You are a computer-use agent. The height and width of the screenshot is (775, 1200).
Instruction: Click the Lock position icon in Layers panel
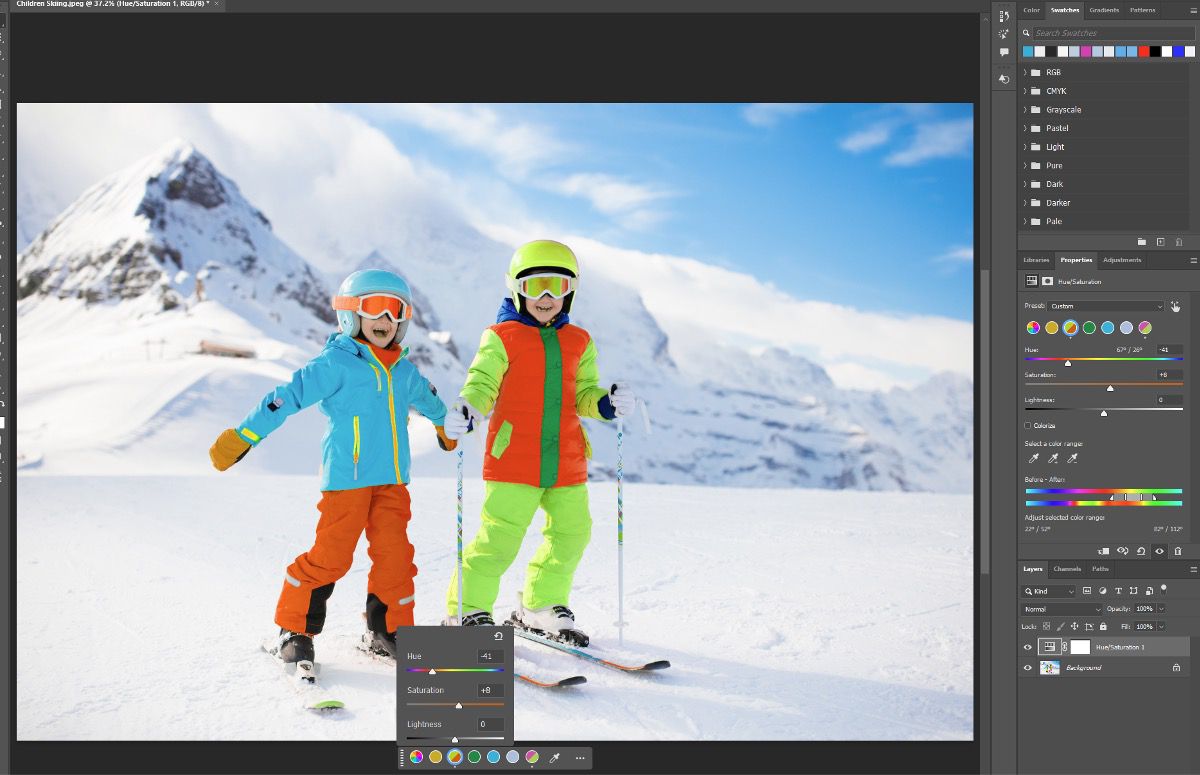click(x=1074, y=626)
